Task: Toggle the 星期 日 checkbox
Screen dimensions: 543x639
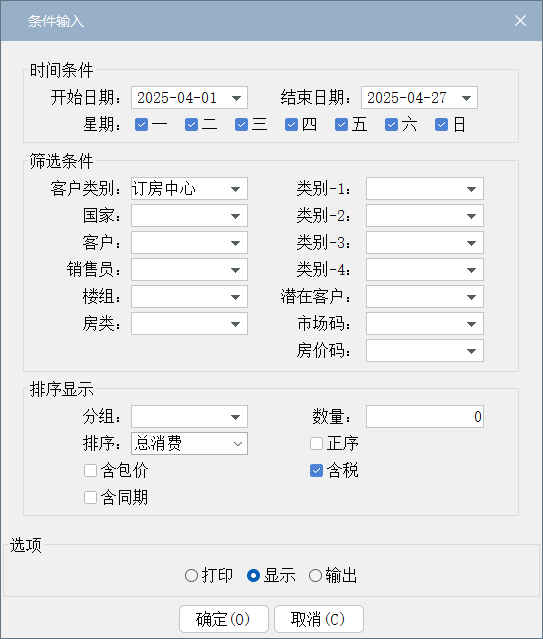Action: point(441,125)
